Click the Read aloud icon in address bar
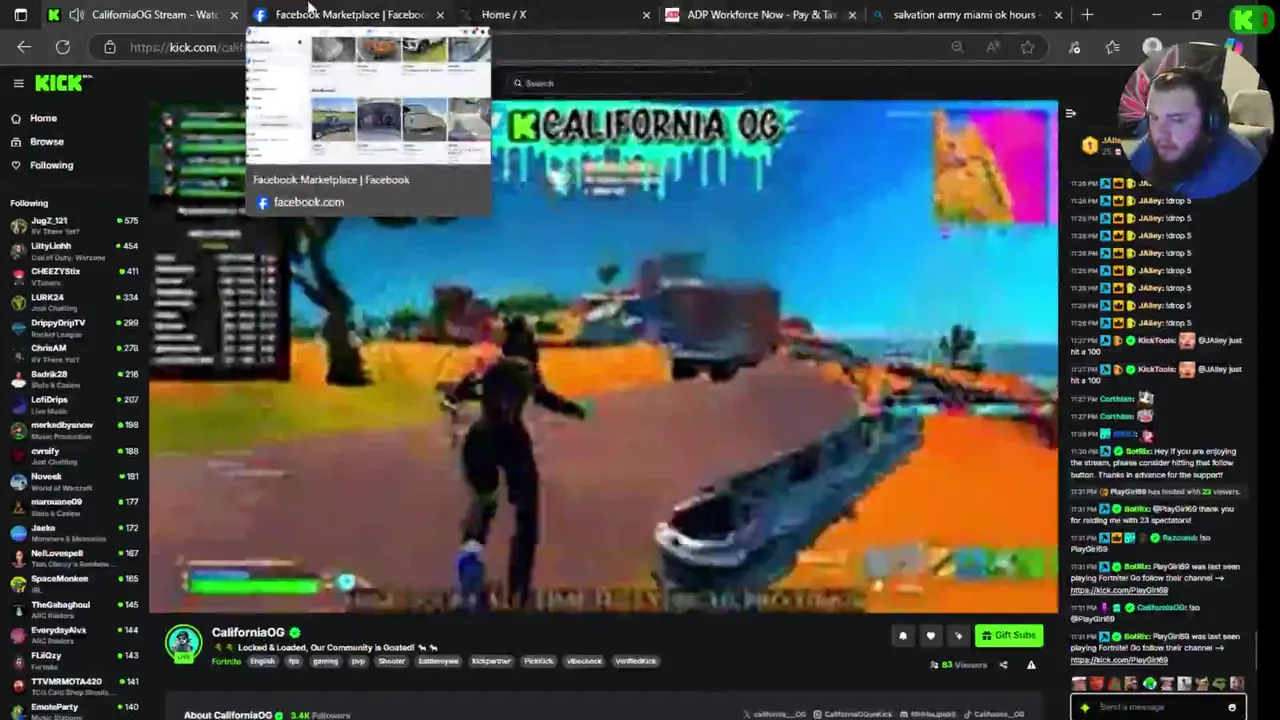 coord(992,47)
